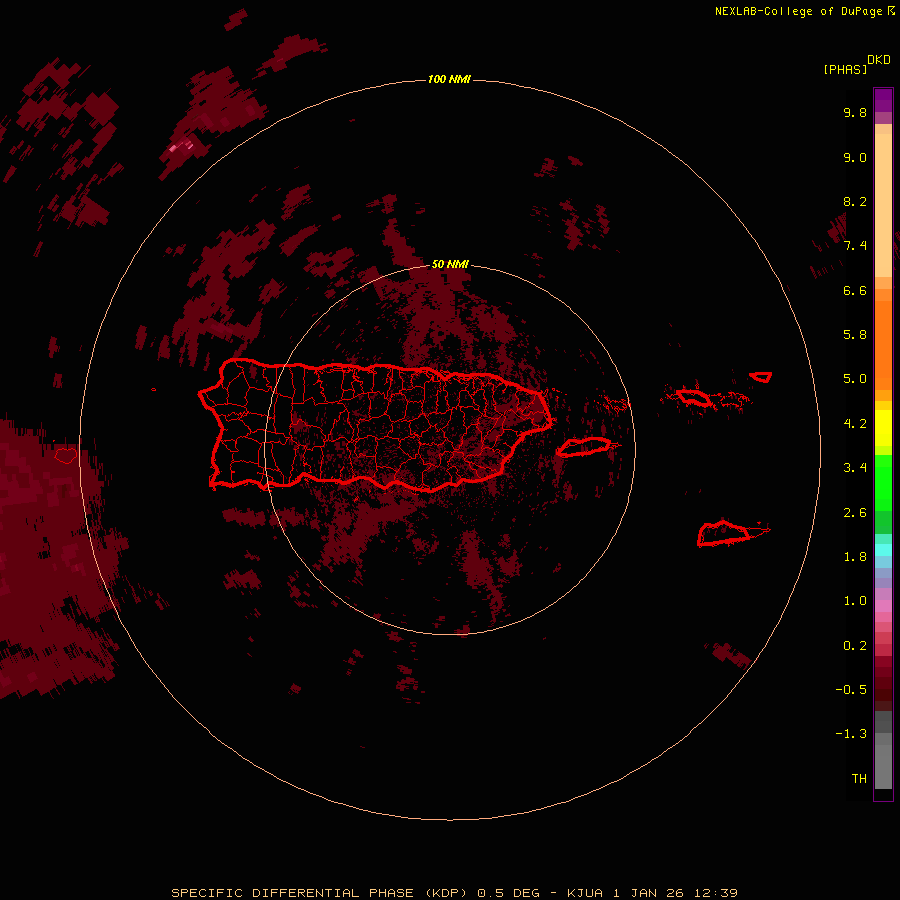Pick the pink band on color scale
Viewport: 900px width, 900px height.
883,606
